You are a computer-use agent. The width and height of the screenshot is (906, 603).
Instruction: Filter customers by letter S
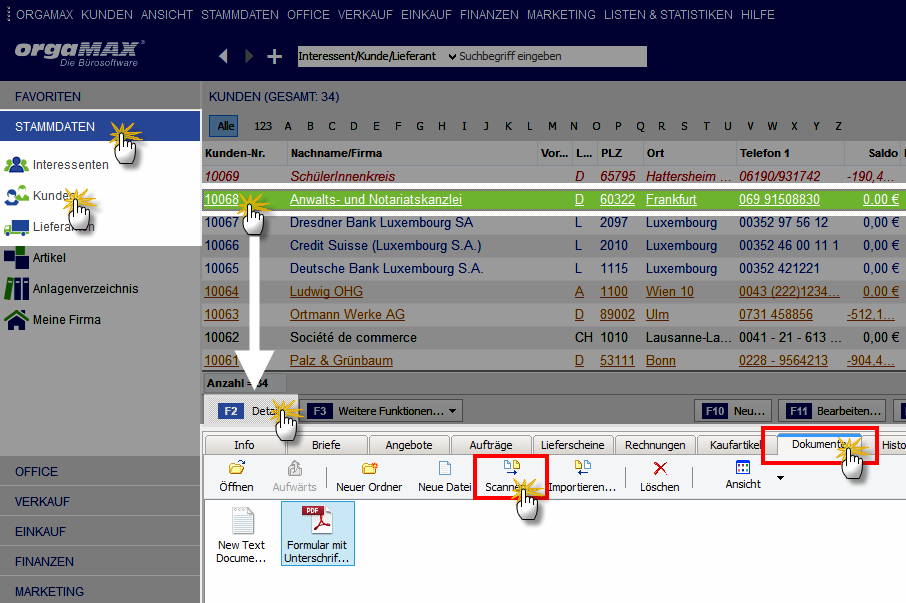(684, 126)
